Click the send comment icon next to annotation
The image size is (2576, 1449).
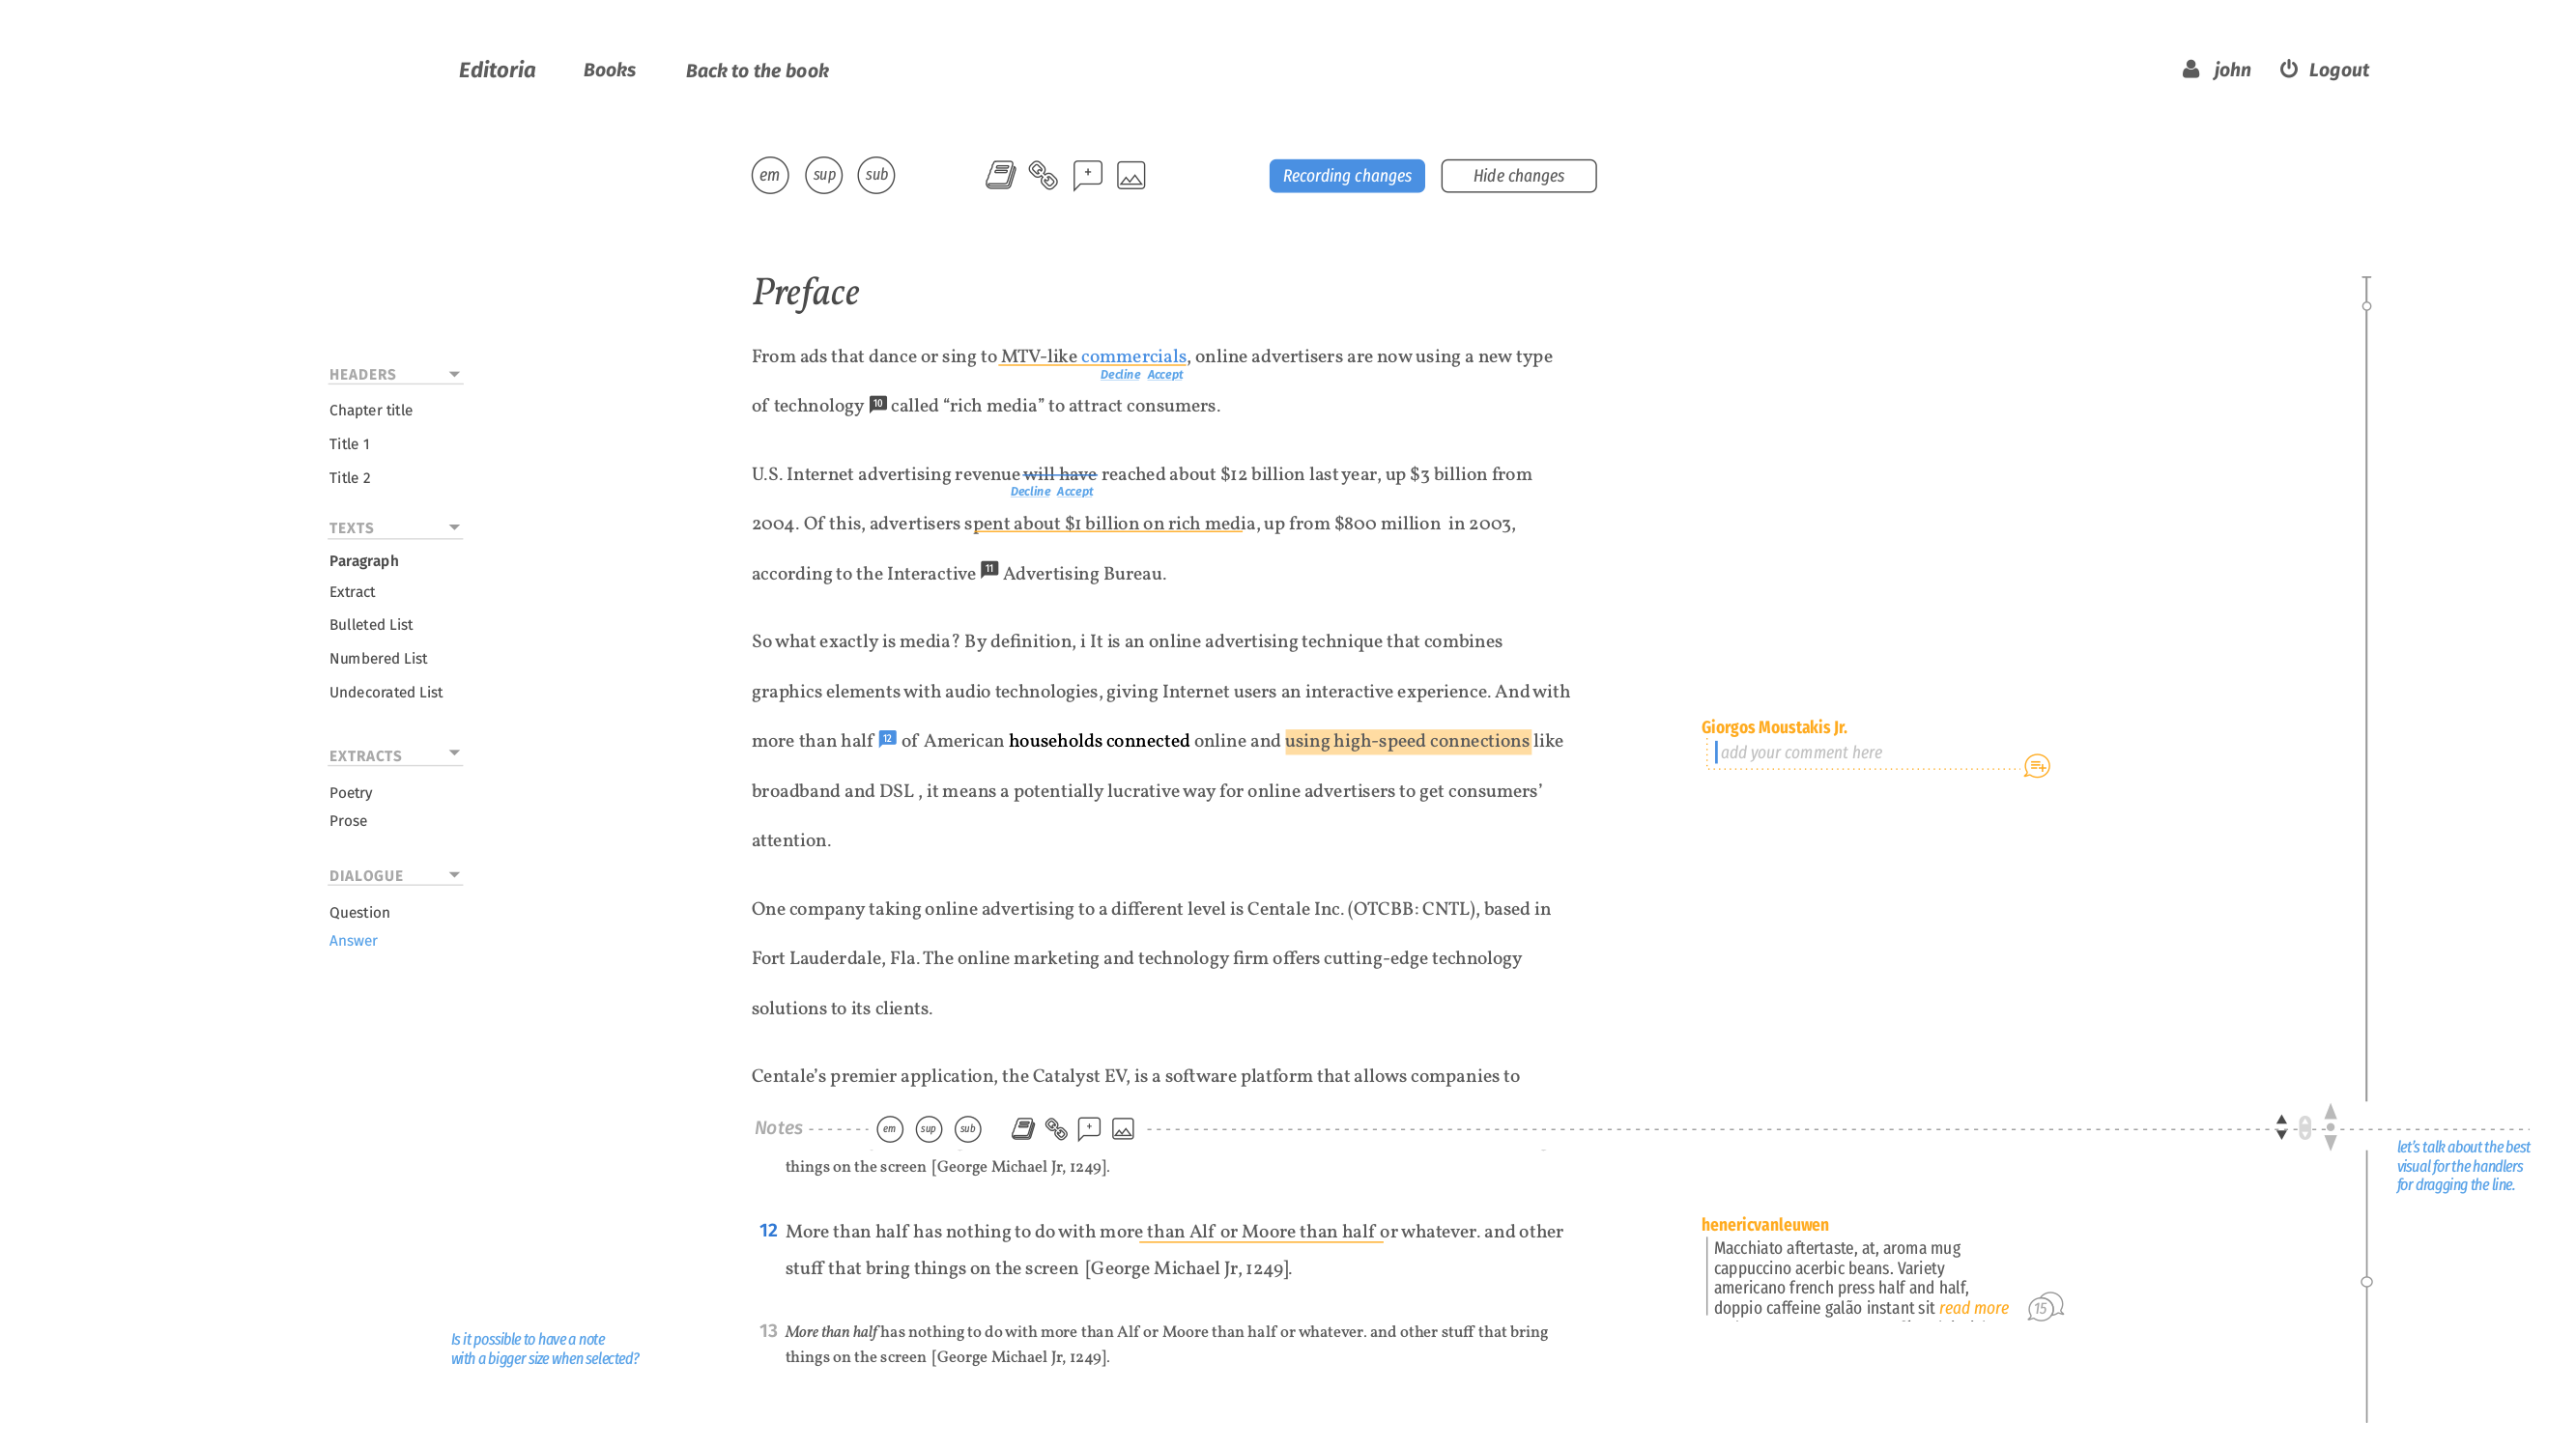2035,764
